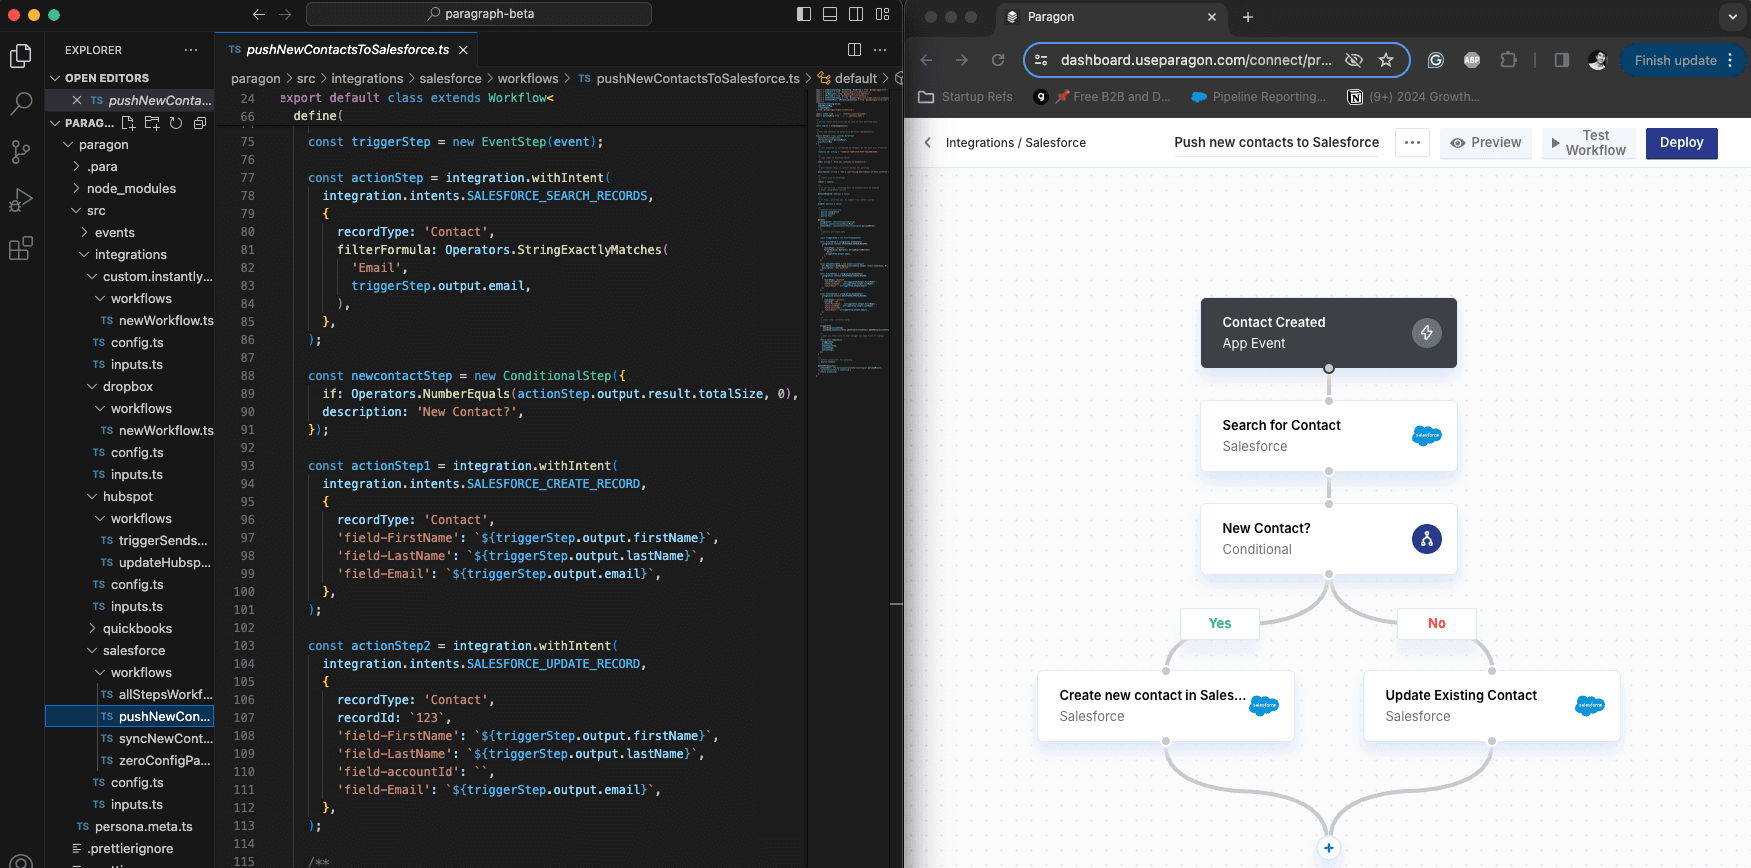Refresh the explorer file tree
This screenshot has width=1751, height=868.
[176, 123]
